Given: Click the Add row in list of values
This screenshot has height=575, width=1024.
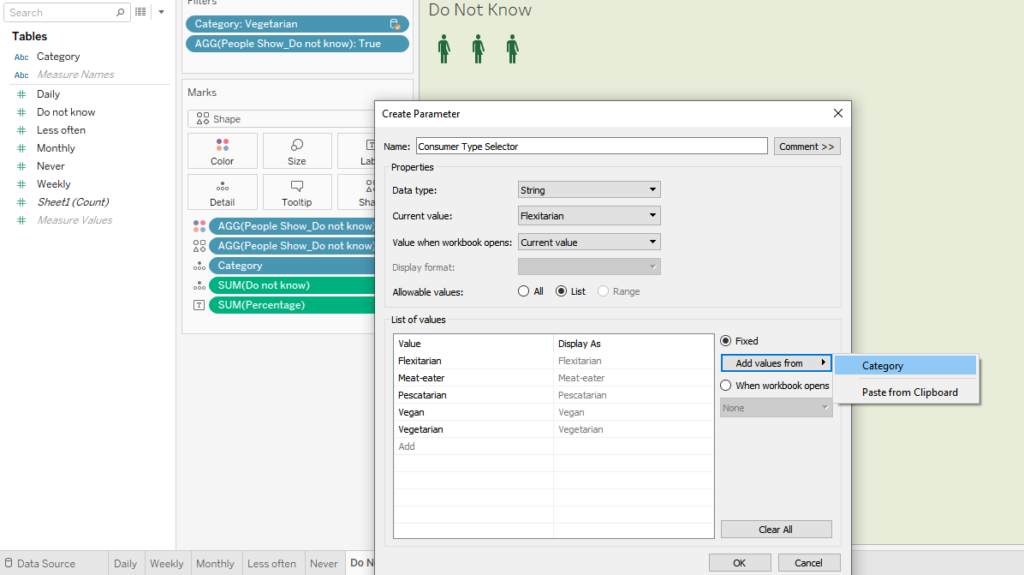Looking at the screenshot, I should [x=553, y=447].
